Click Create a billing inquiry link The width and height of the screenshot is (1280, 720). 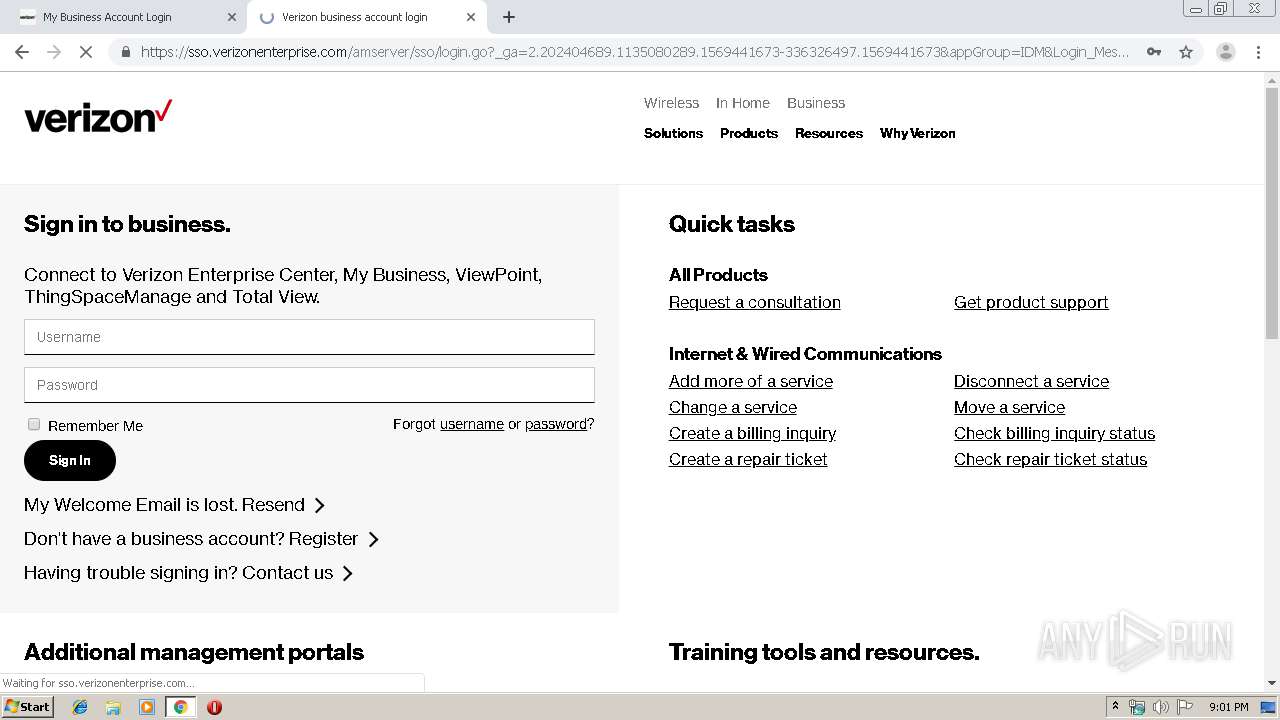pos(752,433)
